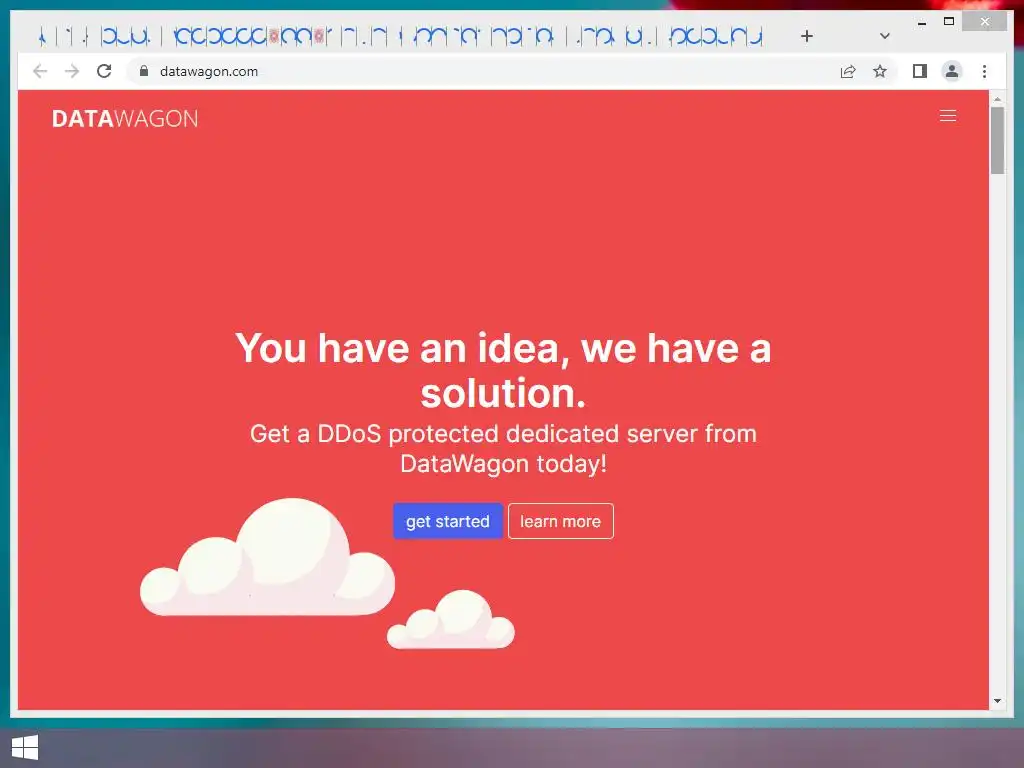Minimize the browser window
Screen dimensions: 1024x768
point(921,22)
